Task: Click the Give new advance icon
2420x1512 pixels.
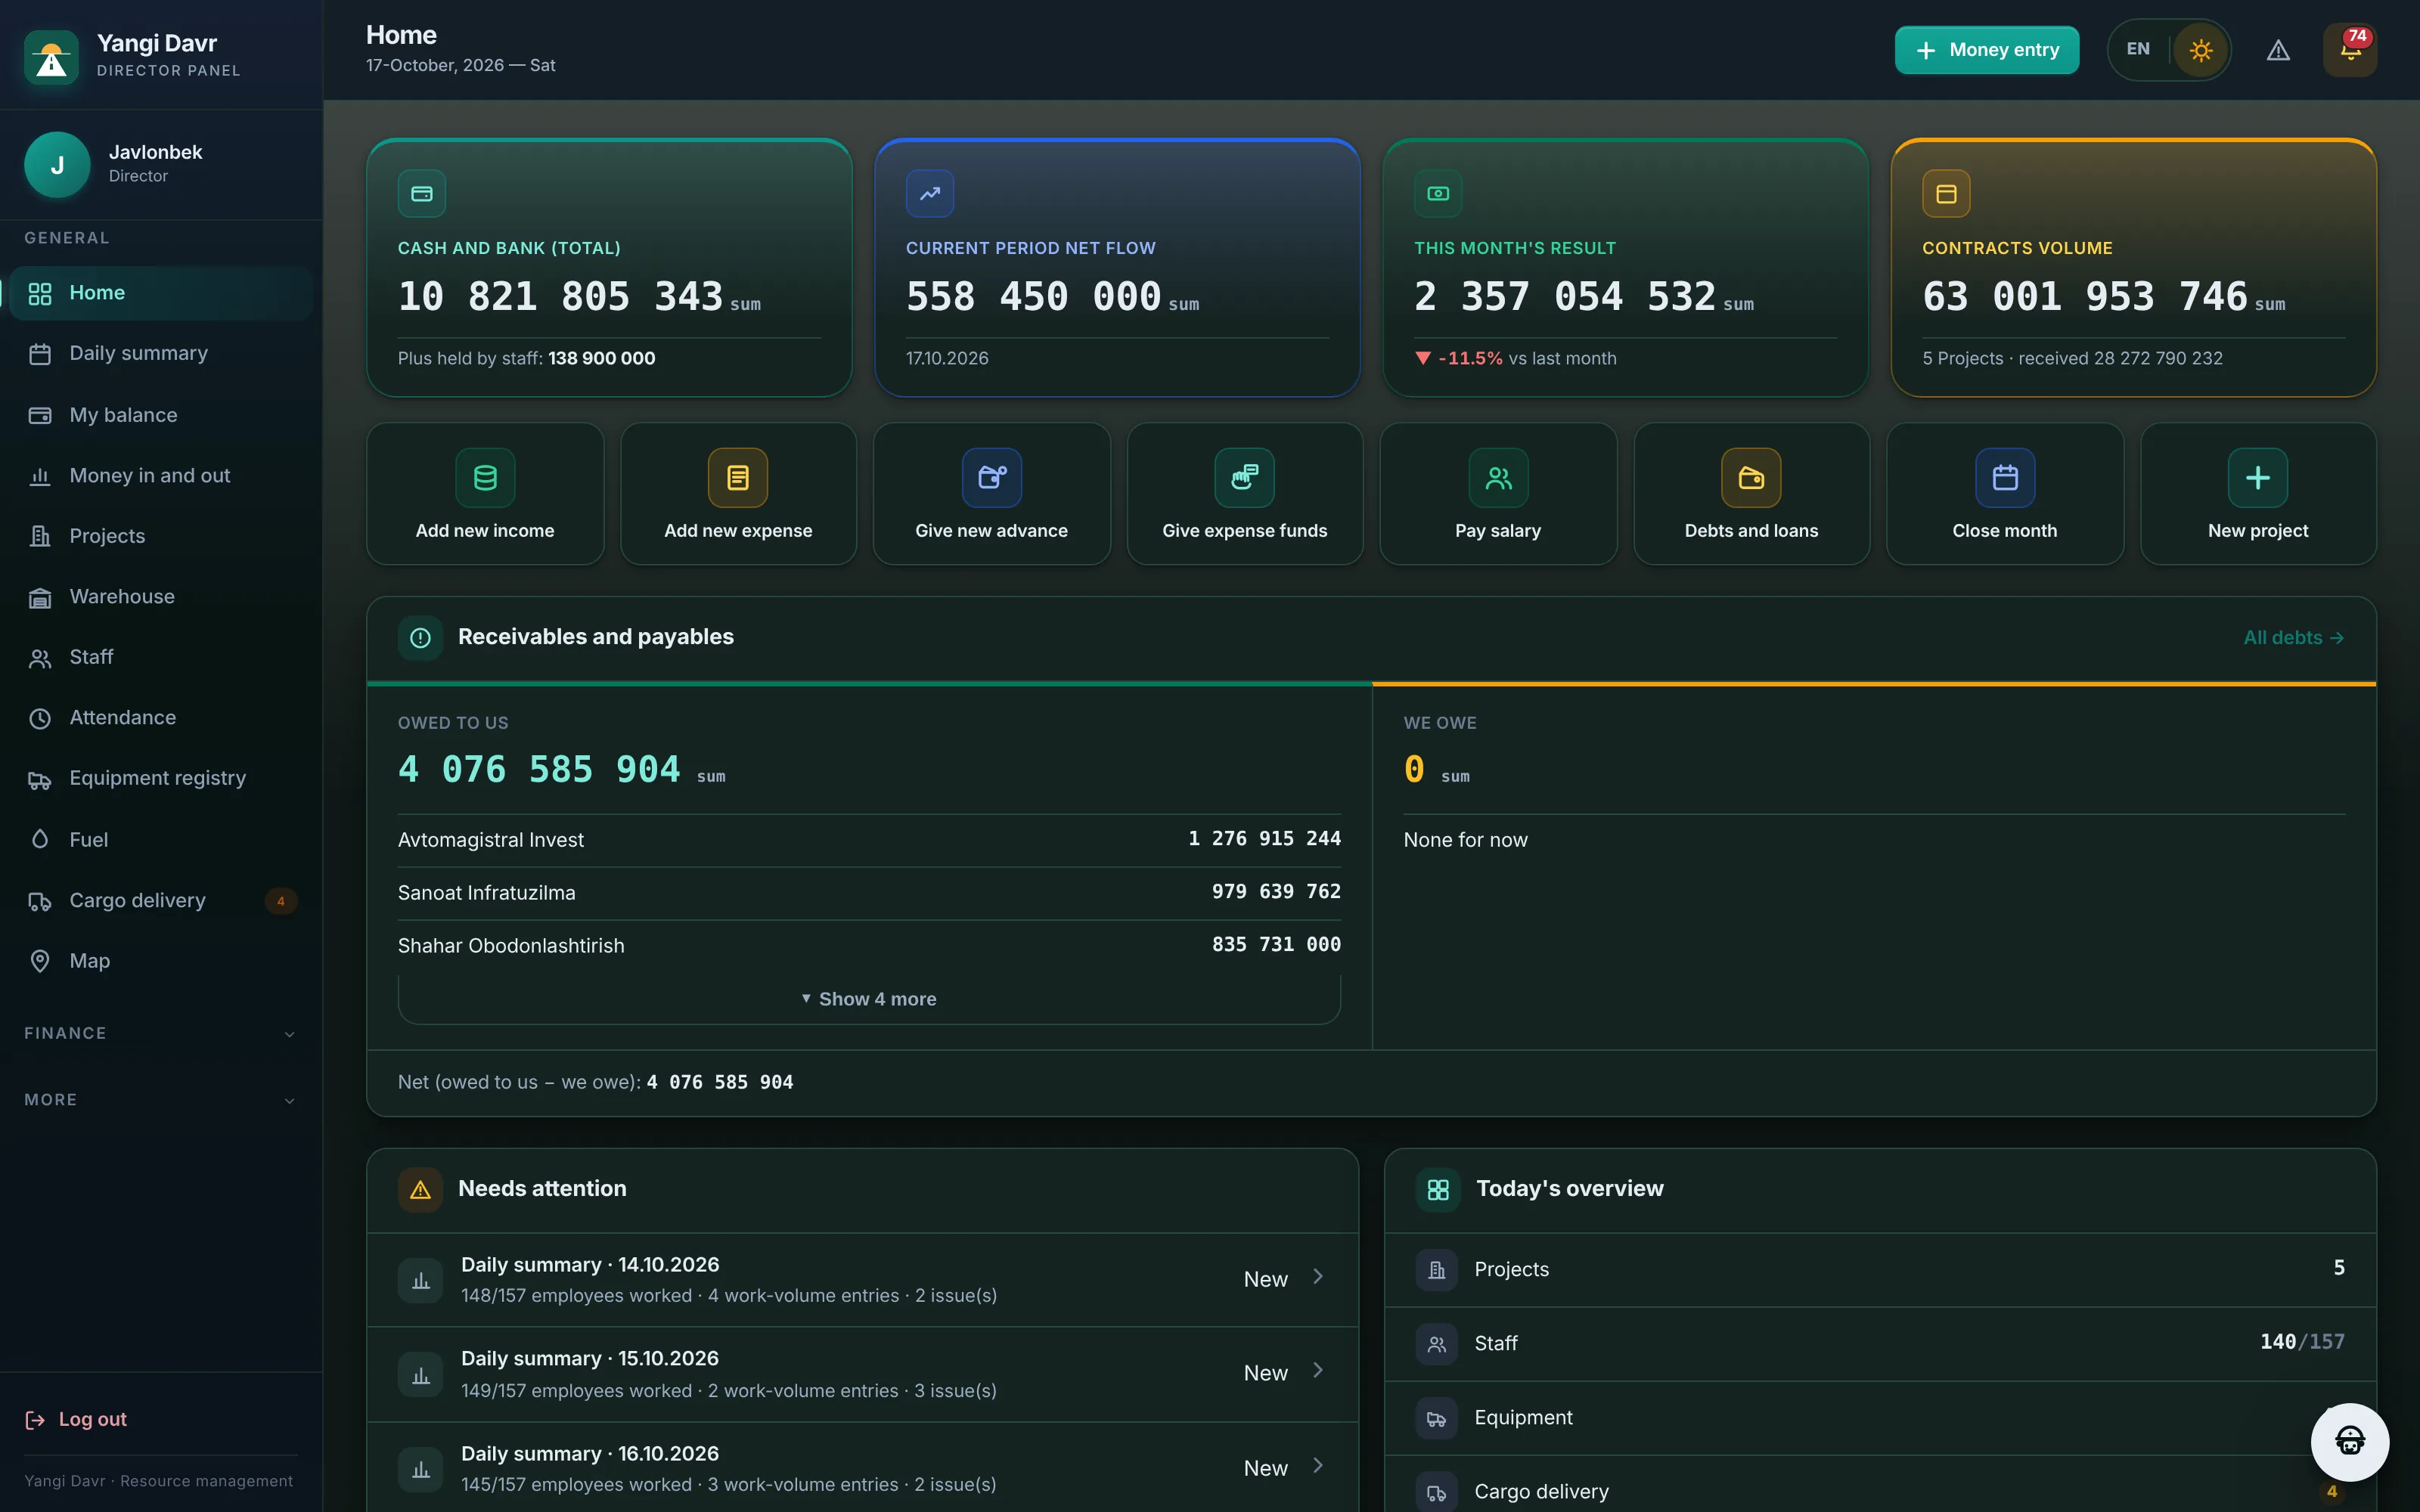Action: [x=992, y=478]
